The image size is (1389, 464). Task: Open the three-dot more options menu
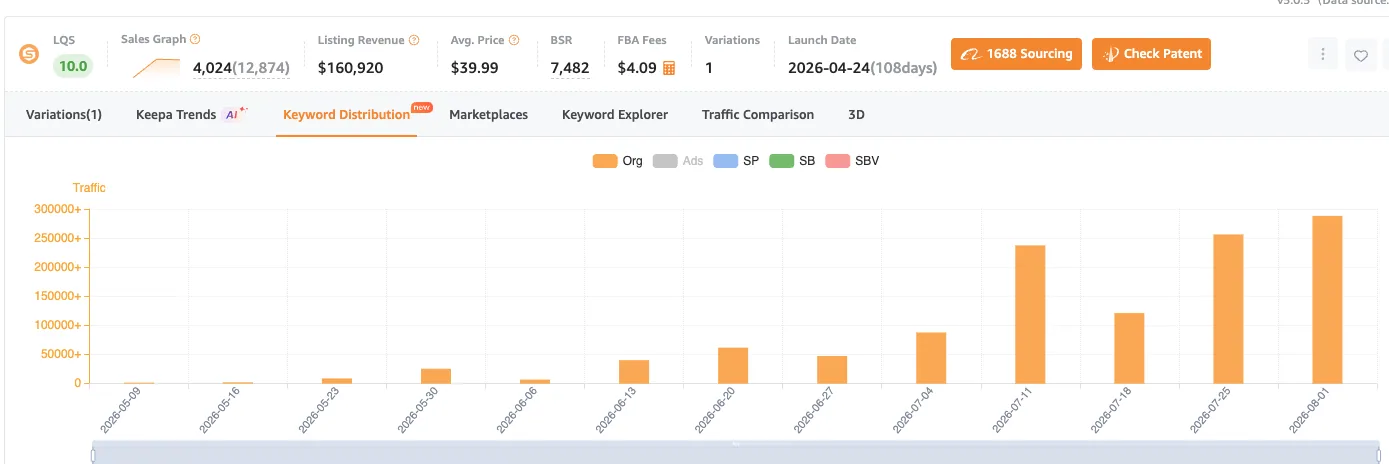[1323, 54]
